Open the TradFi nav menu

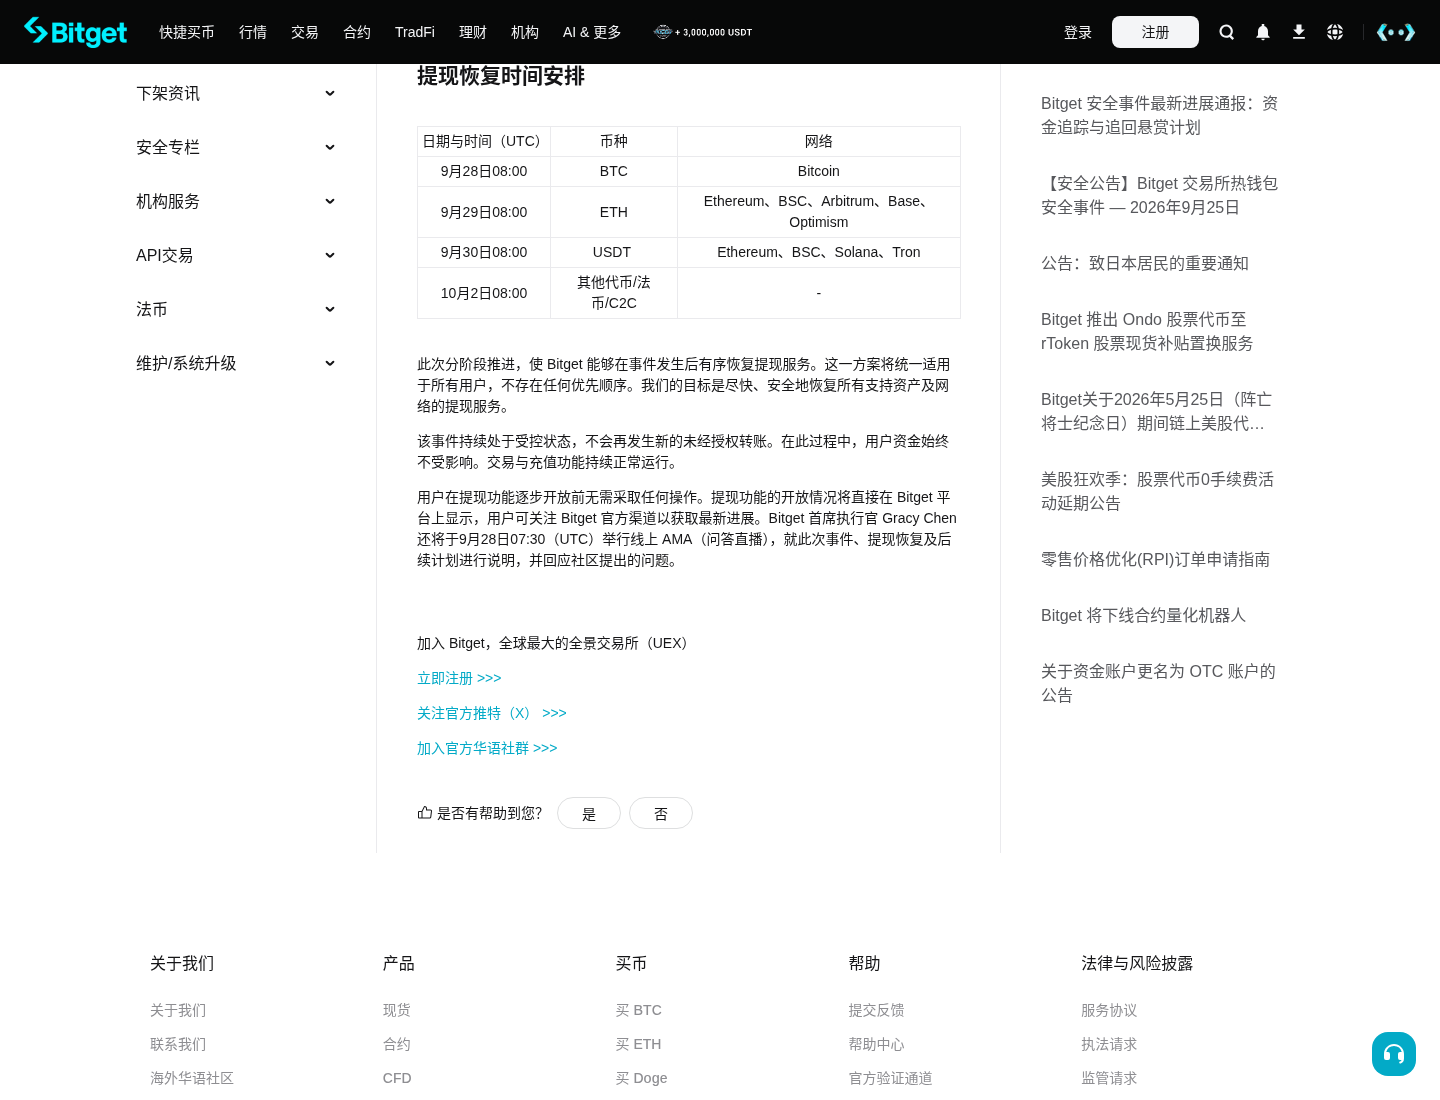tap(415, 32)
